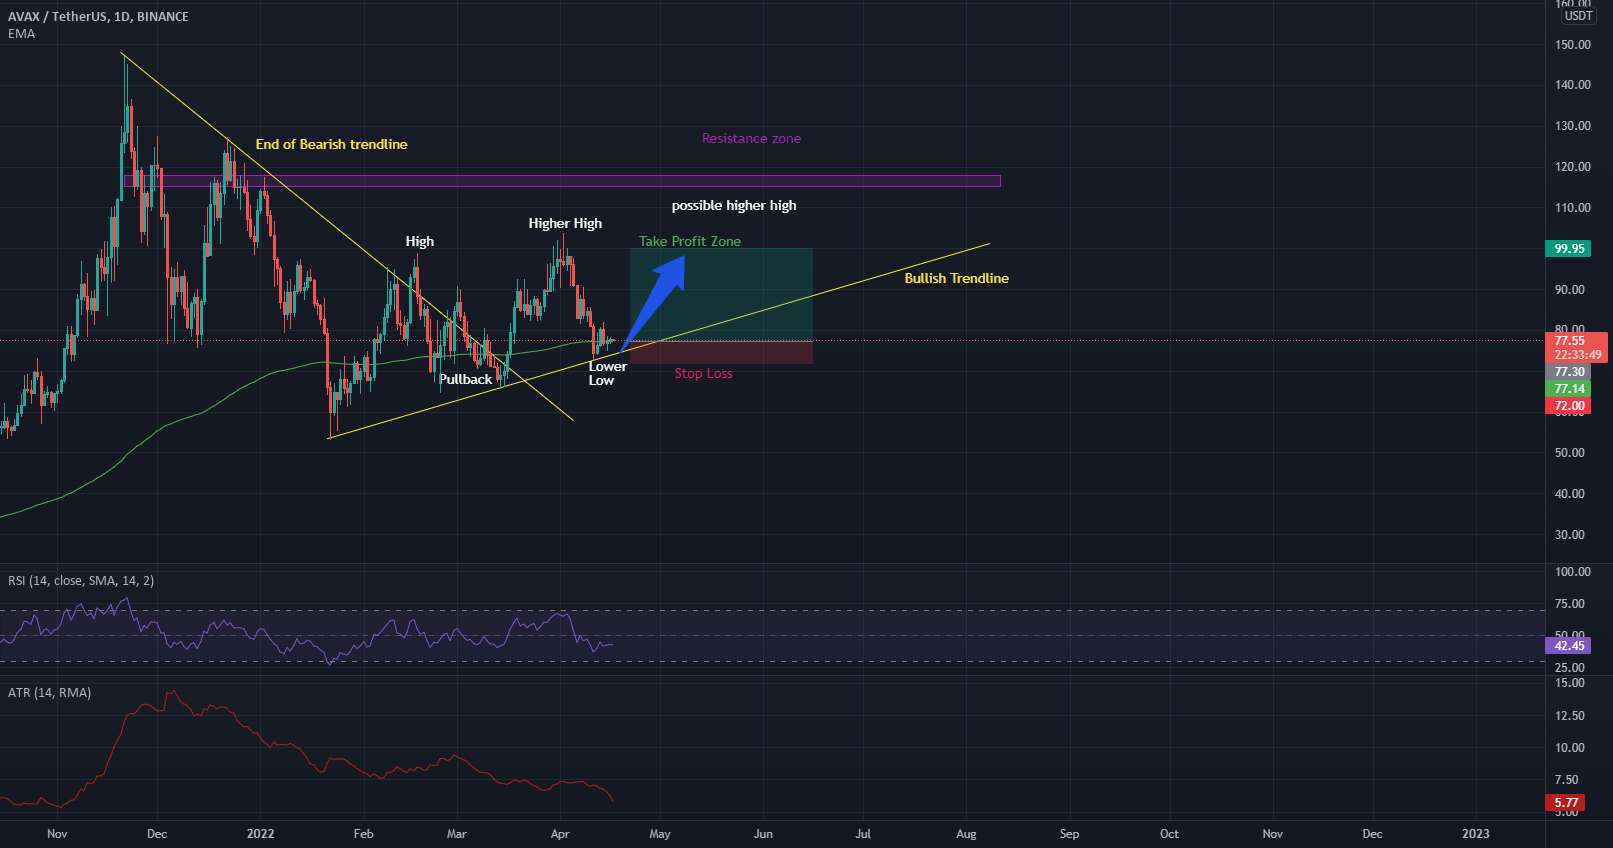Click the 75.00 RSI axis label
The width and height of the screenshot is (1613, 848).
(x=1569, y=604)
